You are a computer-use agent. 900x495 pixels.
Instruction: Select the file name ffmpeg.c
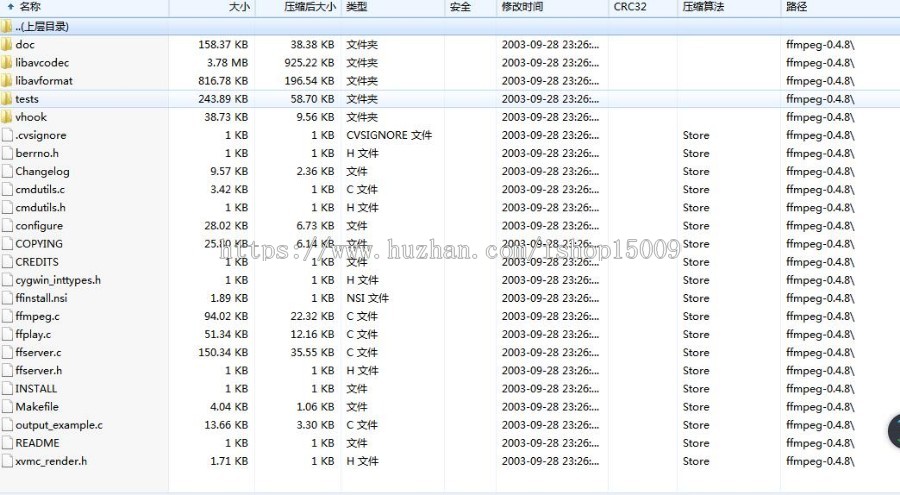point(37,316)
